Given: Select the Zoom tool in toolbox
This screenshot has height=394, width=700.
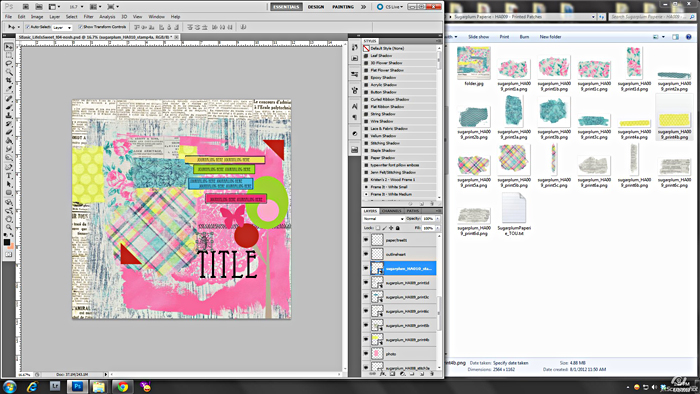Looking at the screenshot, I should (8, 228).
